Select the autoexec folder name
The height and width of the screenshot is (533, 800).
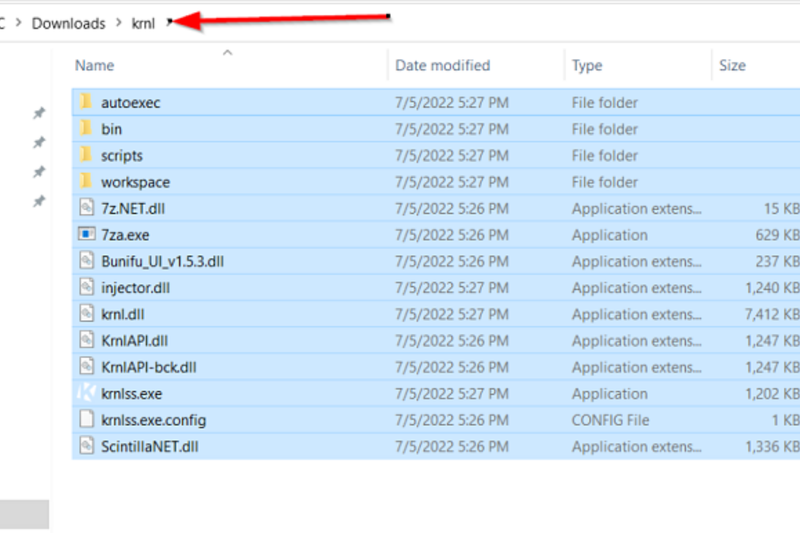[131, 103]
